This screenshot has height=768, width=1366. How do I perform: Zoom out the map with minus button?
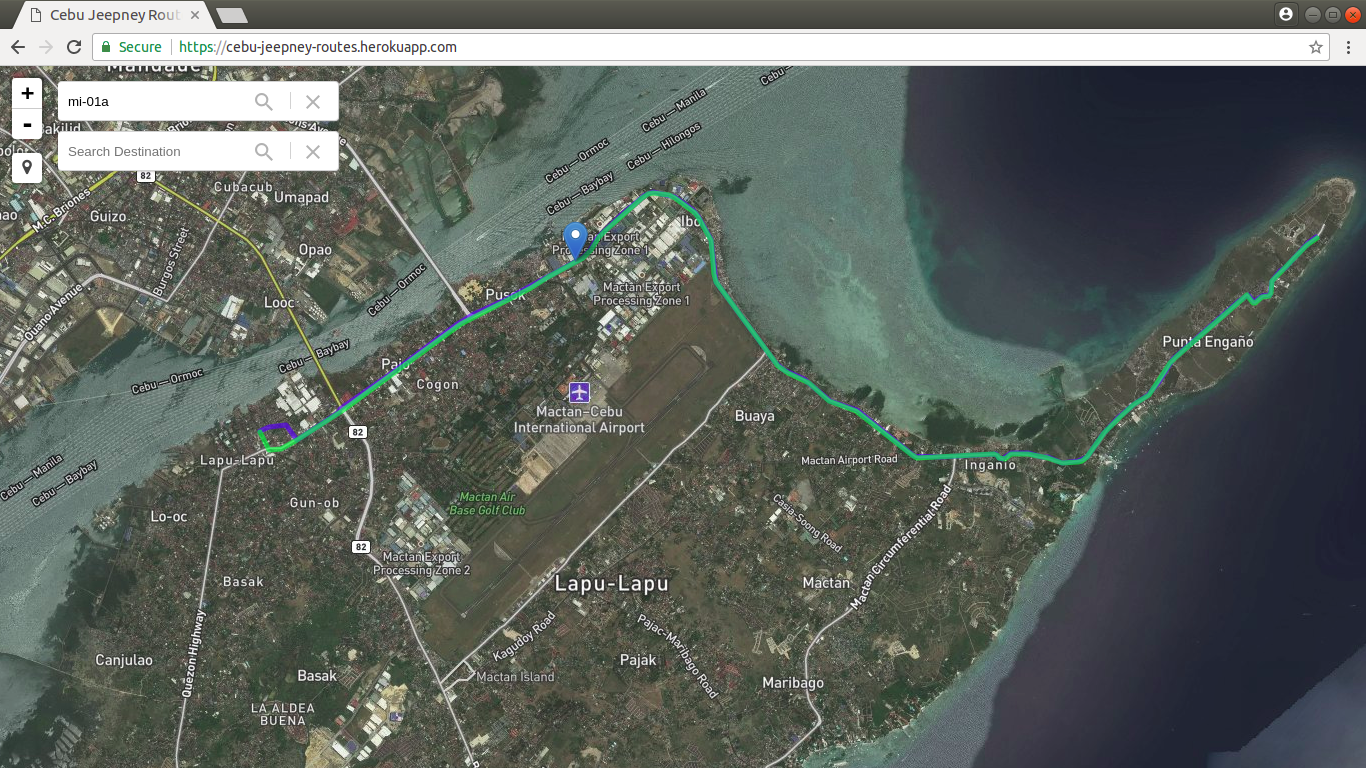(27, 125)
